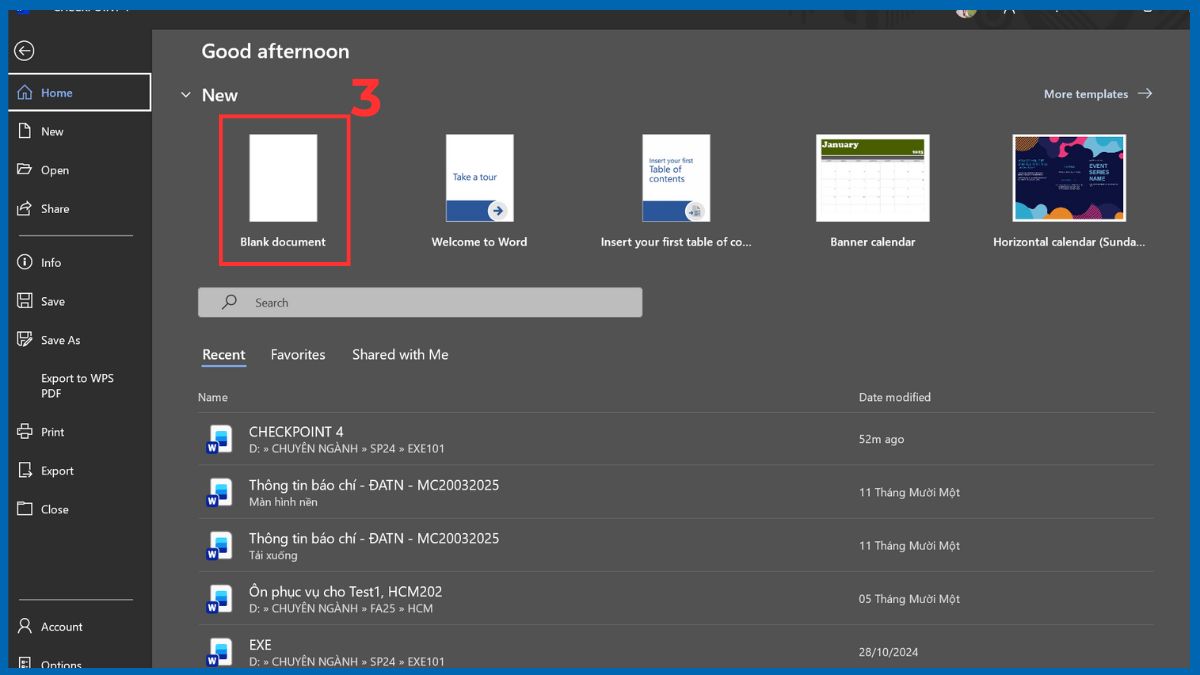Image resolution: width=1200 pixels, height=675 pixels.
Task: Open Account page in sidebar
Action: click(x=61, y=627)
